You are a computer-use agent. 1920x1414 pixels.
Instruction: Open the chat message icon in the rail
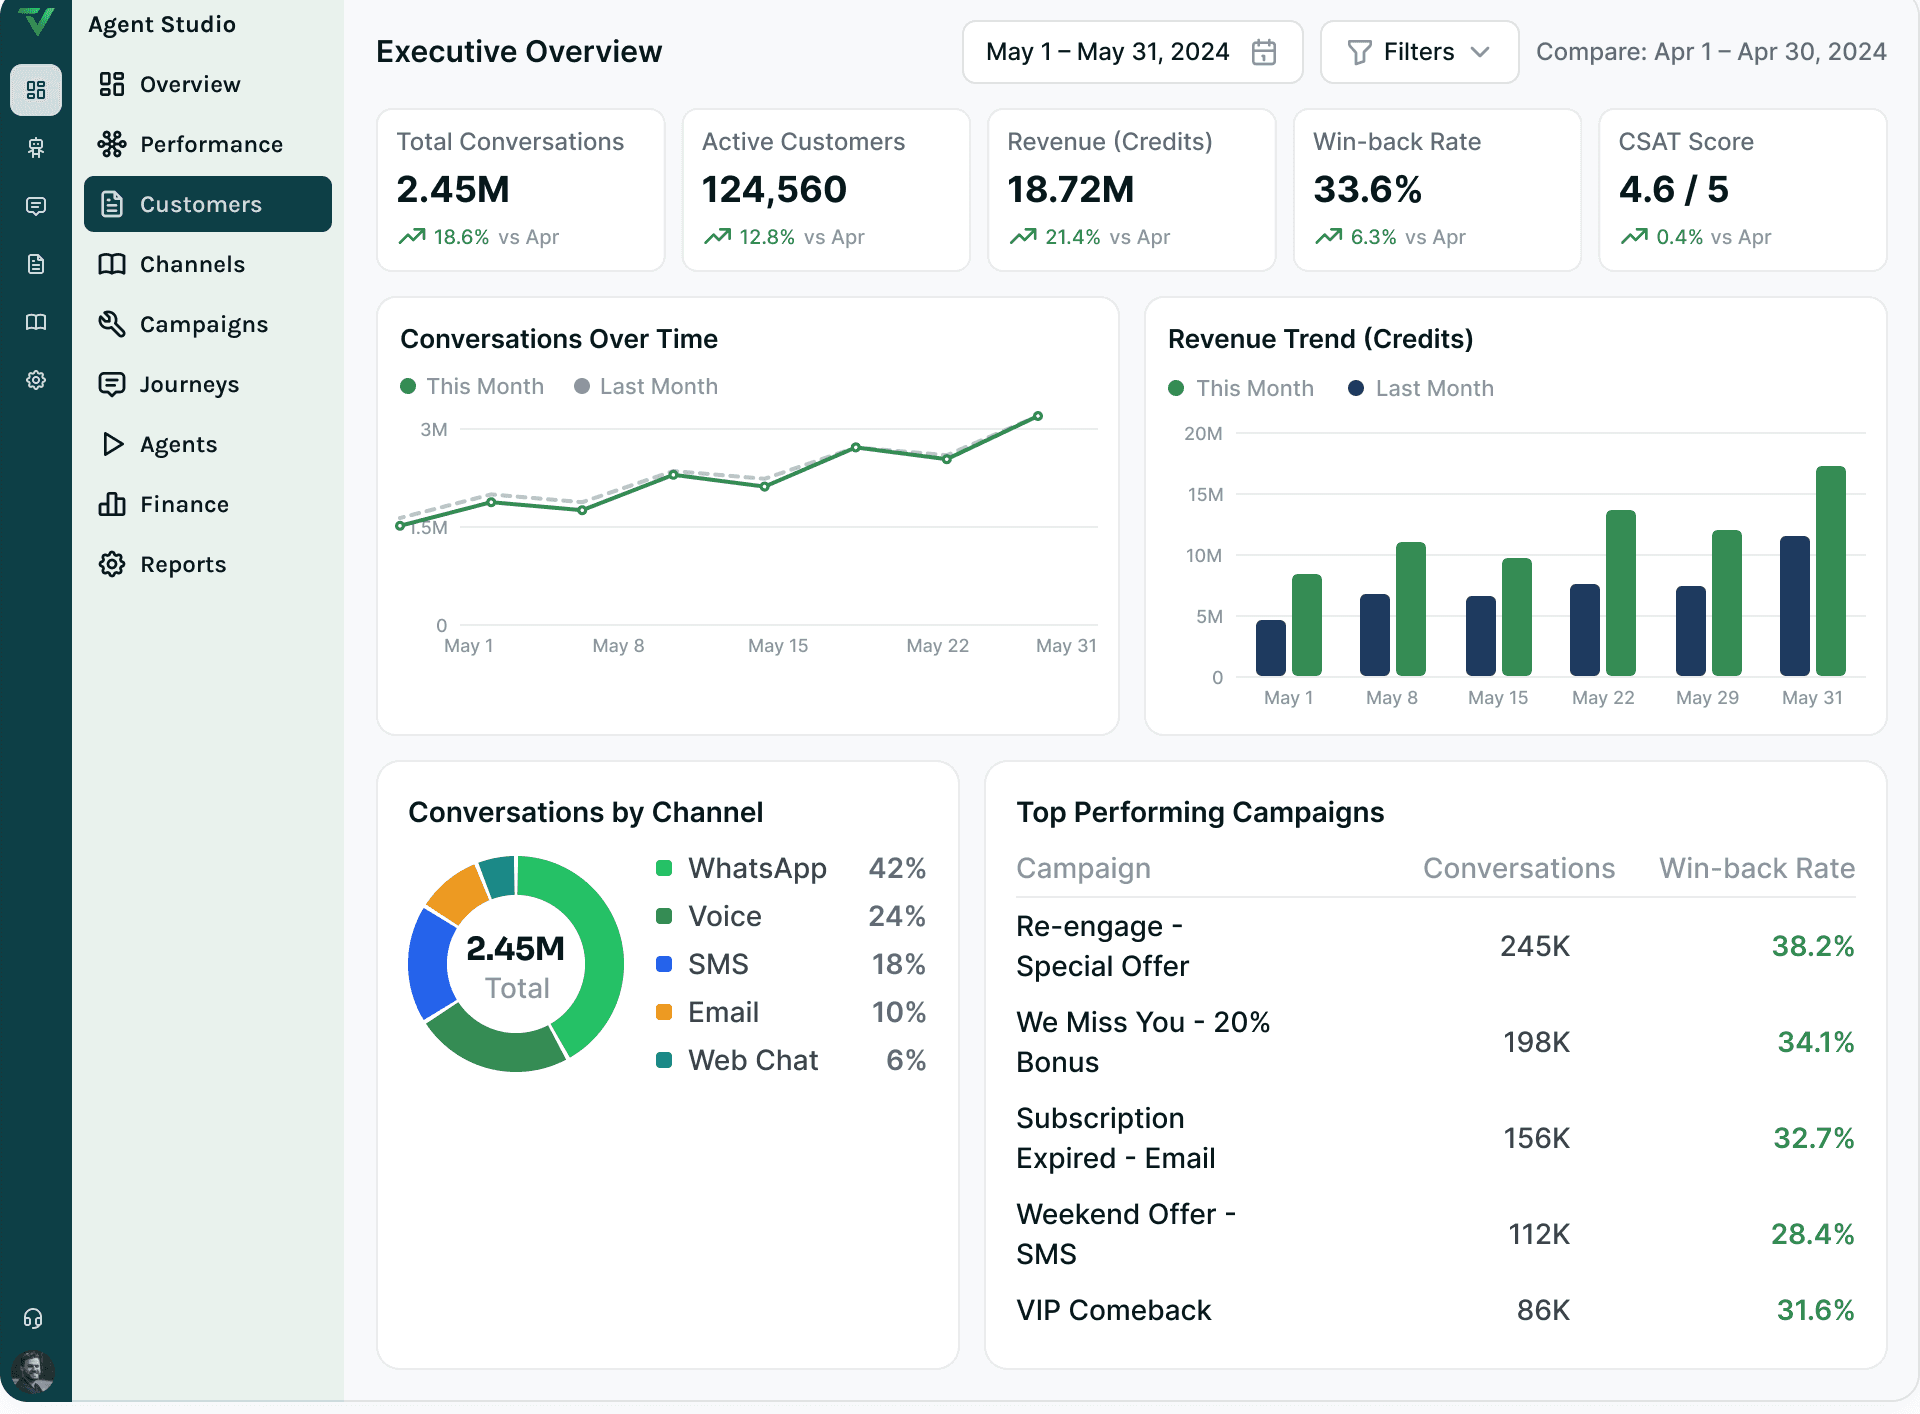coord(36,206)
